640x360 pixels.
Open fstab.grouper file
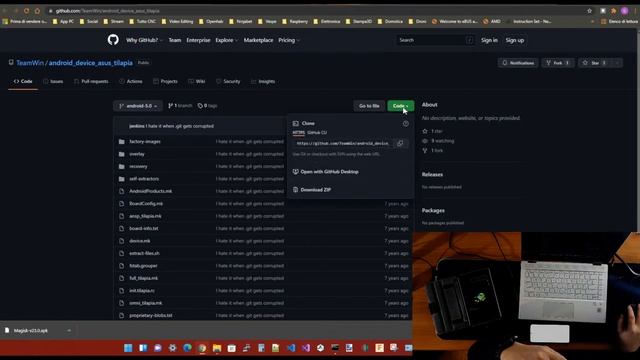[x=143, y=266]
